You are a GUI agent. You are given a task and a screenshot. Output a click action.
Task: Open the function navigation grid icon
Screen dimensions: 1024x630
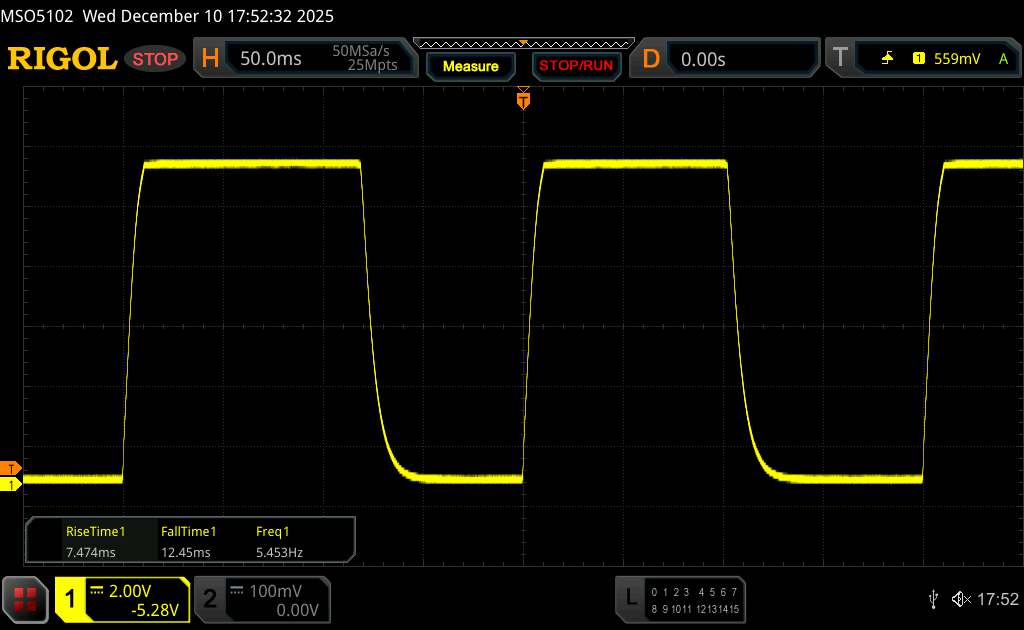(x=26, y=598)
